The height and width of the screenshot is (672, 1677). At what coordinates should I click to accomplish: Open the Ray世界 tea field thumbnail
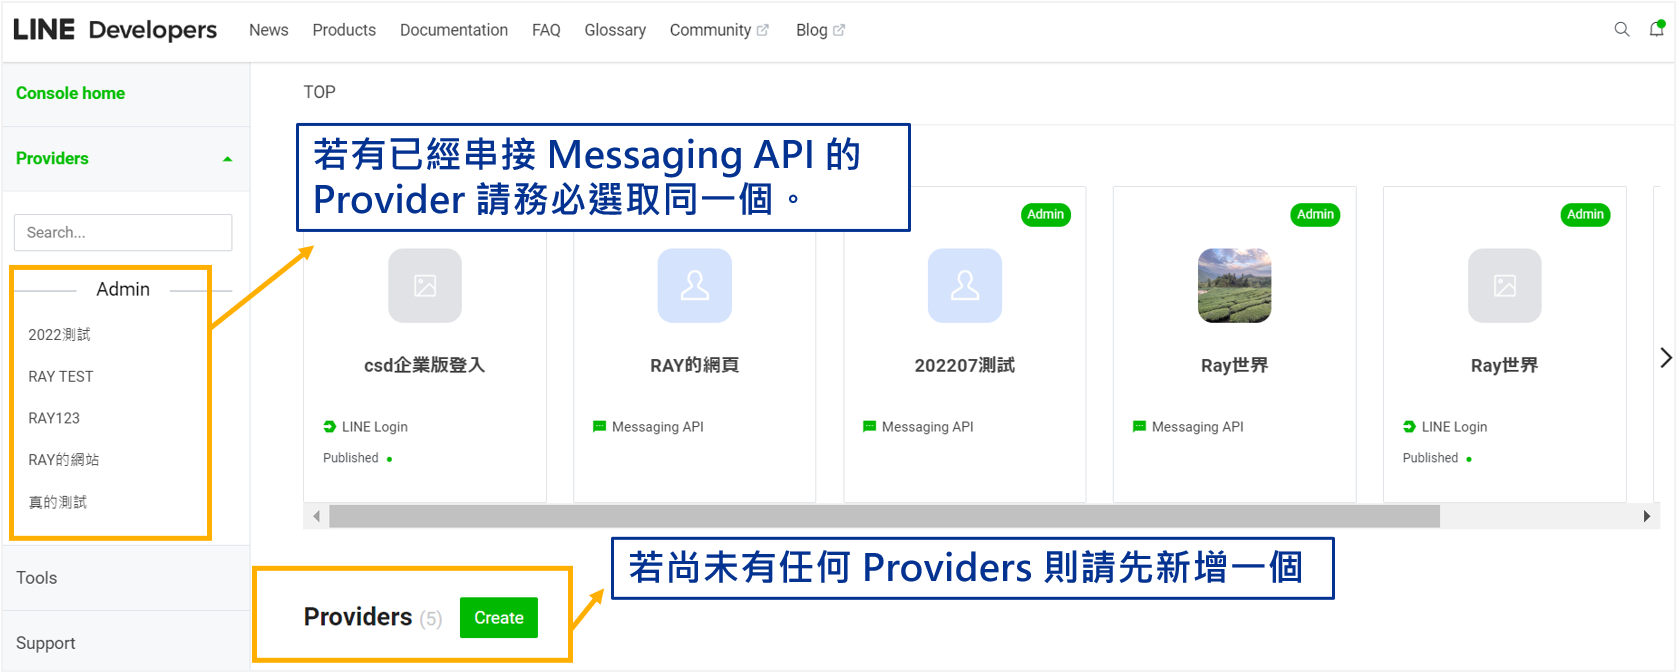click(1234, 286)
